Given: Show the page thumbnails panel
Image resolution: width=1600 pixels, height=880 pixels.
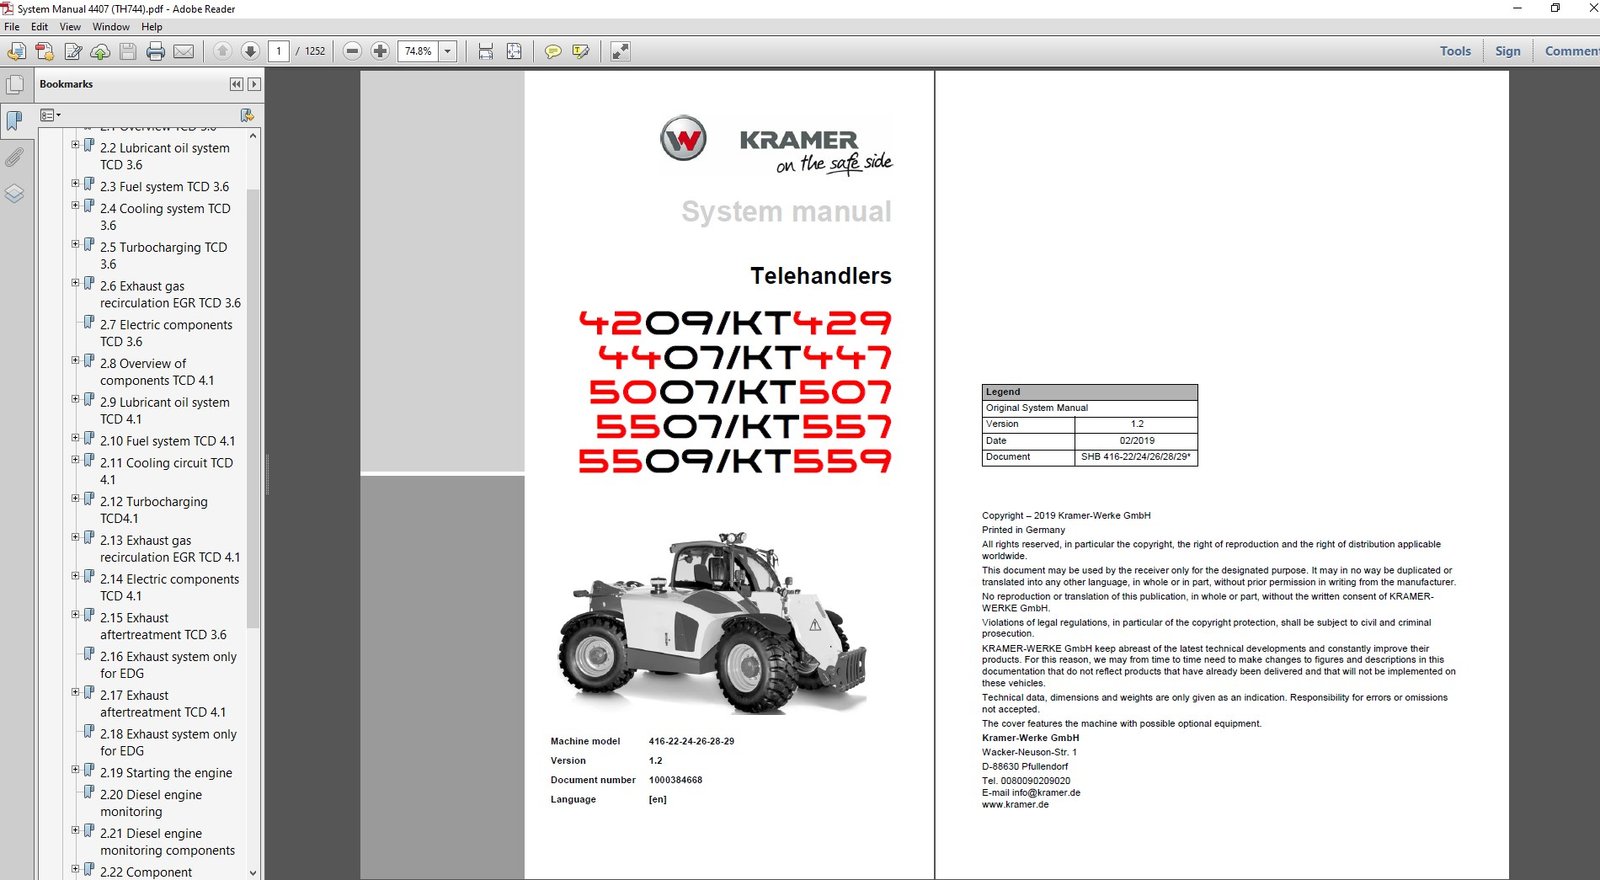Looking at the screenshot, I should (15, 85).
